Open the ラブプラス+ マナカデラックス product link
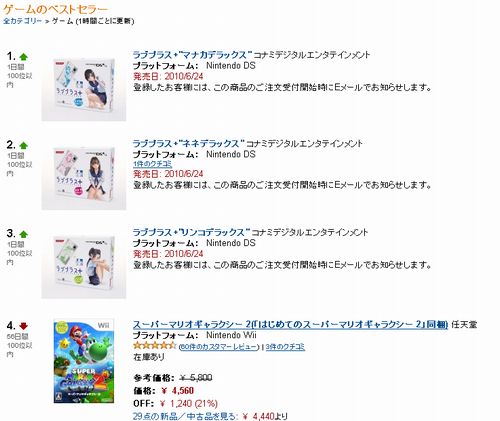The height and width of the screenshot is (421, 500). [x=191, y=55]
